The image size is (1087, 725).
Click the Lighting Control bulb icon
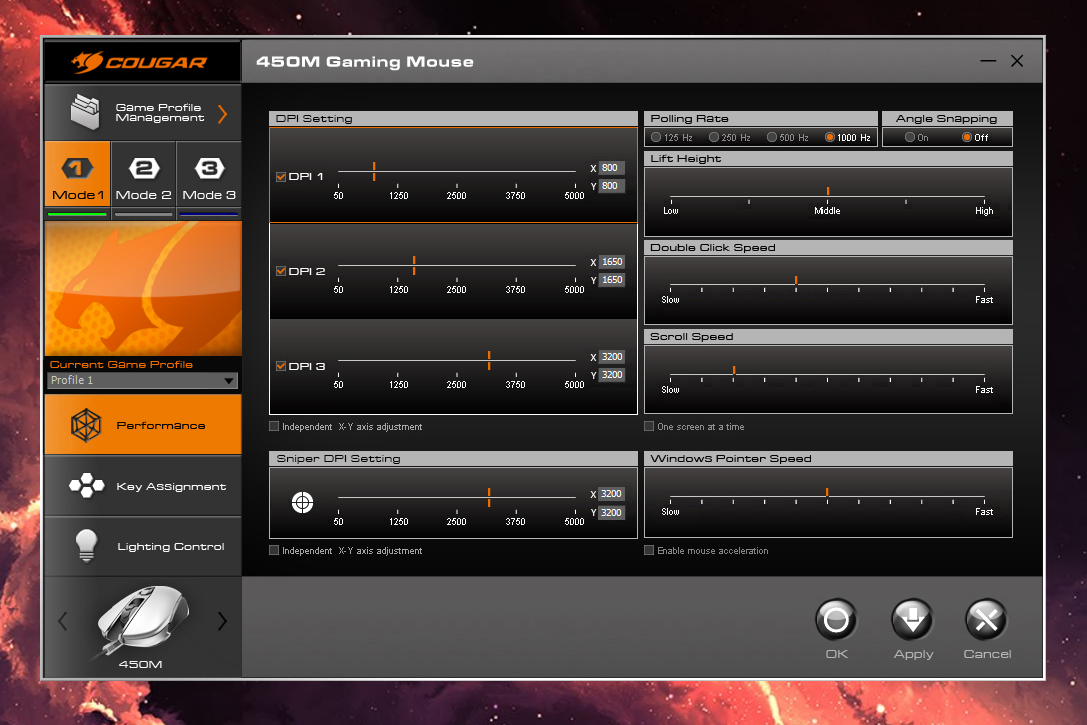tap(86, 545)
